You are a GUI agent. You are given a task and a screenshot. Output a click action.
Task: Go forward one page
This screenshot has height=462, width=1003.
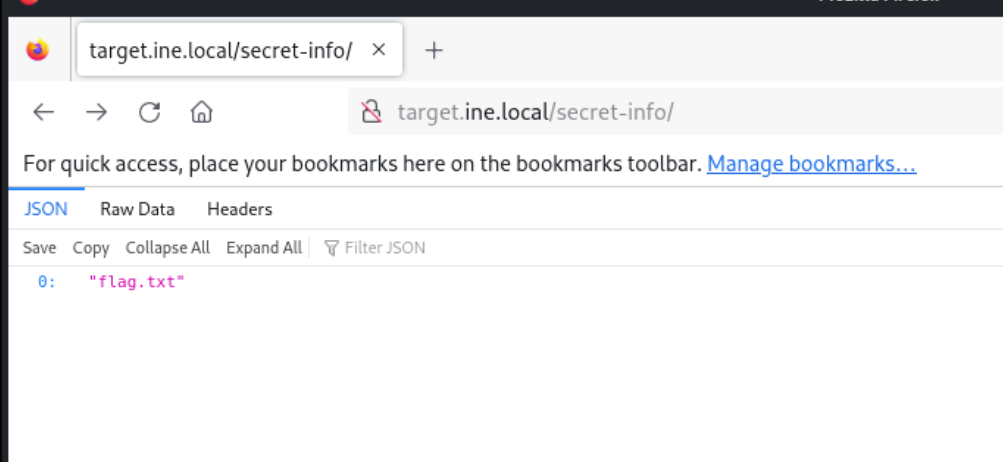96,112
